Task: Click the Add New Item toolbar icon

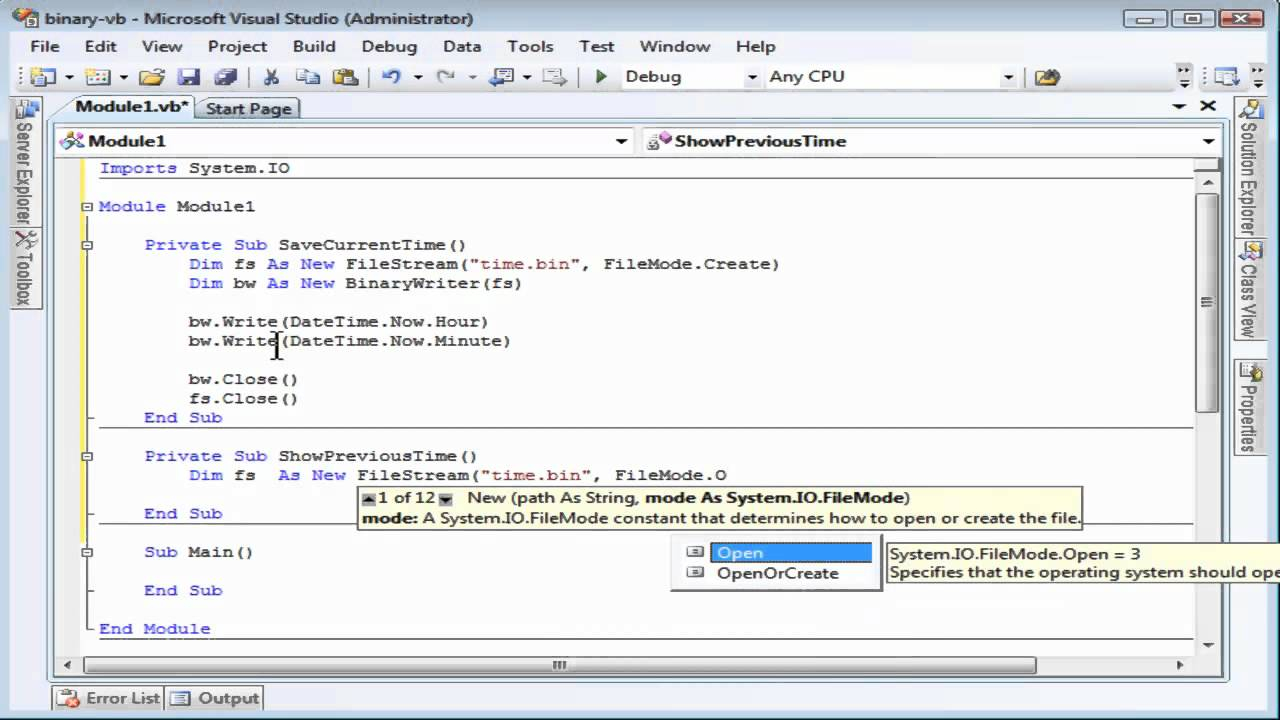Action: click(x=97, y=77)
